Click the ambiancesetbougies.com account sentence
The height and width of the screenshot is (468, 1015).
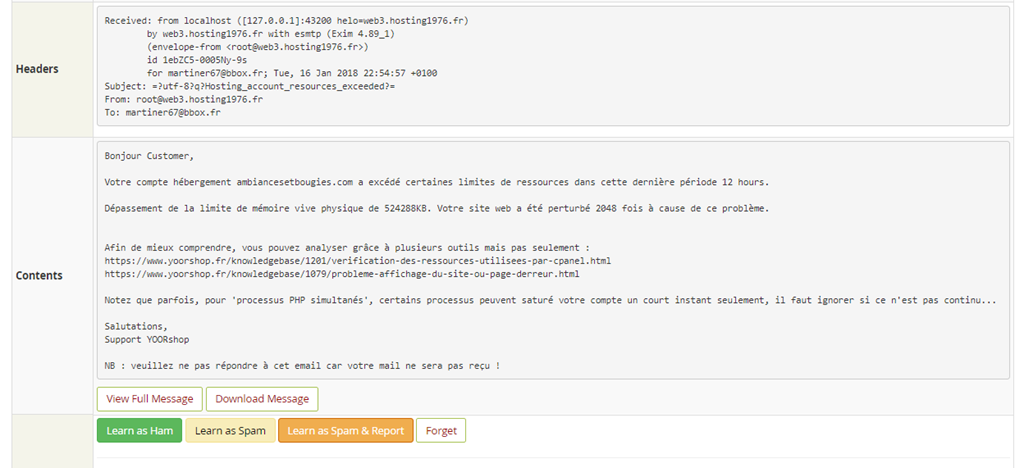coord(437,182)
